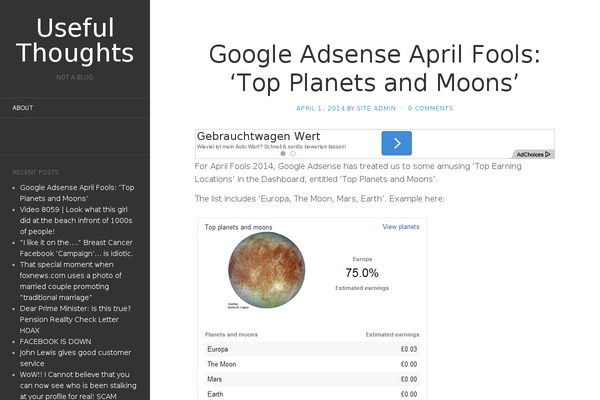The height and width of the screenshot is (400, 600).
Task: Open the About menu item
Action: click(23, 107)
